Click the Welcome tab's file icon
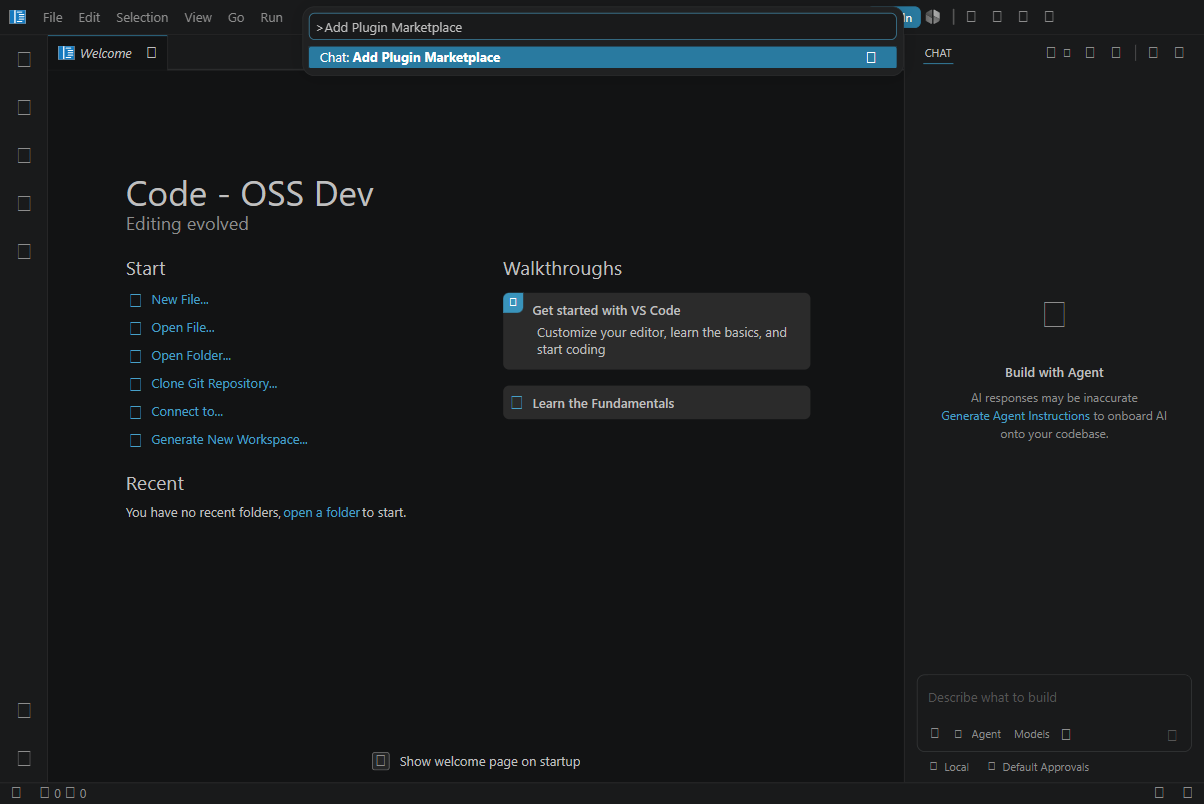This screenshot has width=1204, height=804. coord(66,53)
